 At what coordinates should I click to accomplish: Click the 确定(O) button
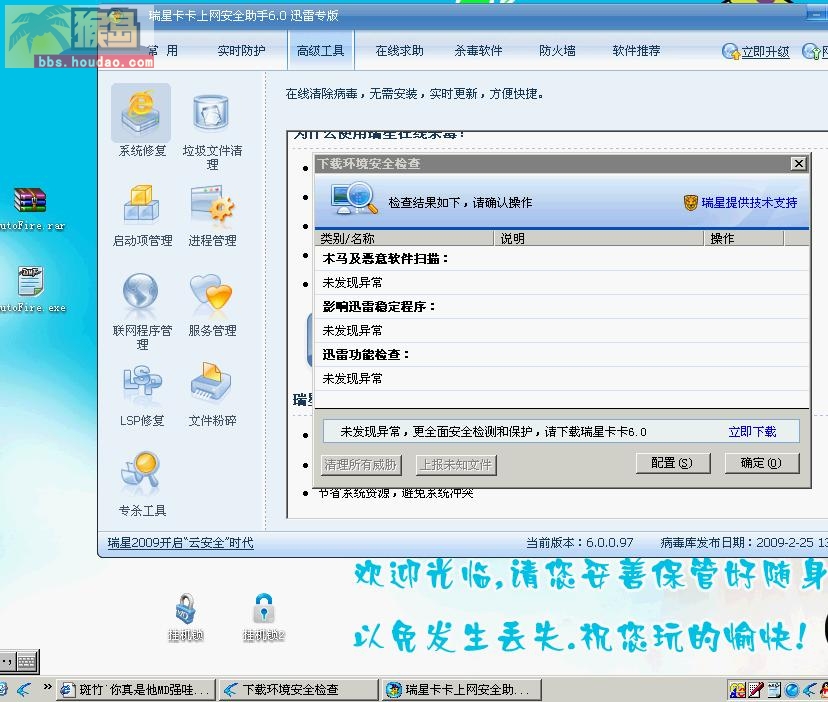[x=761, y=463]
